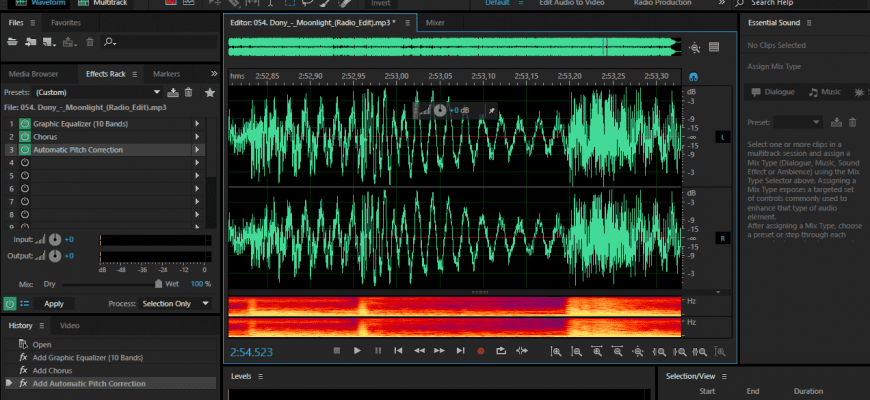870x400 pixels.
Task: Move playhead to next marker
Action: [x=461, y=351]
